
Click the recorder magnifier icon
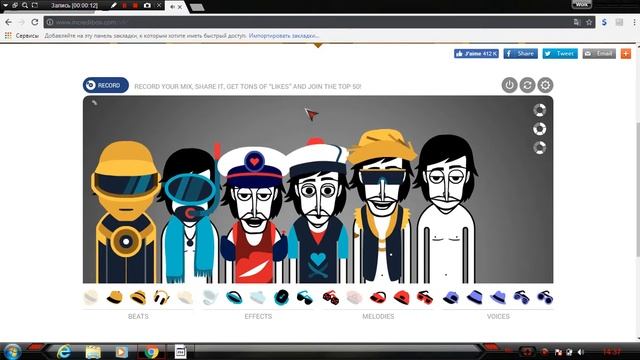point(25,5)
